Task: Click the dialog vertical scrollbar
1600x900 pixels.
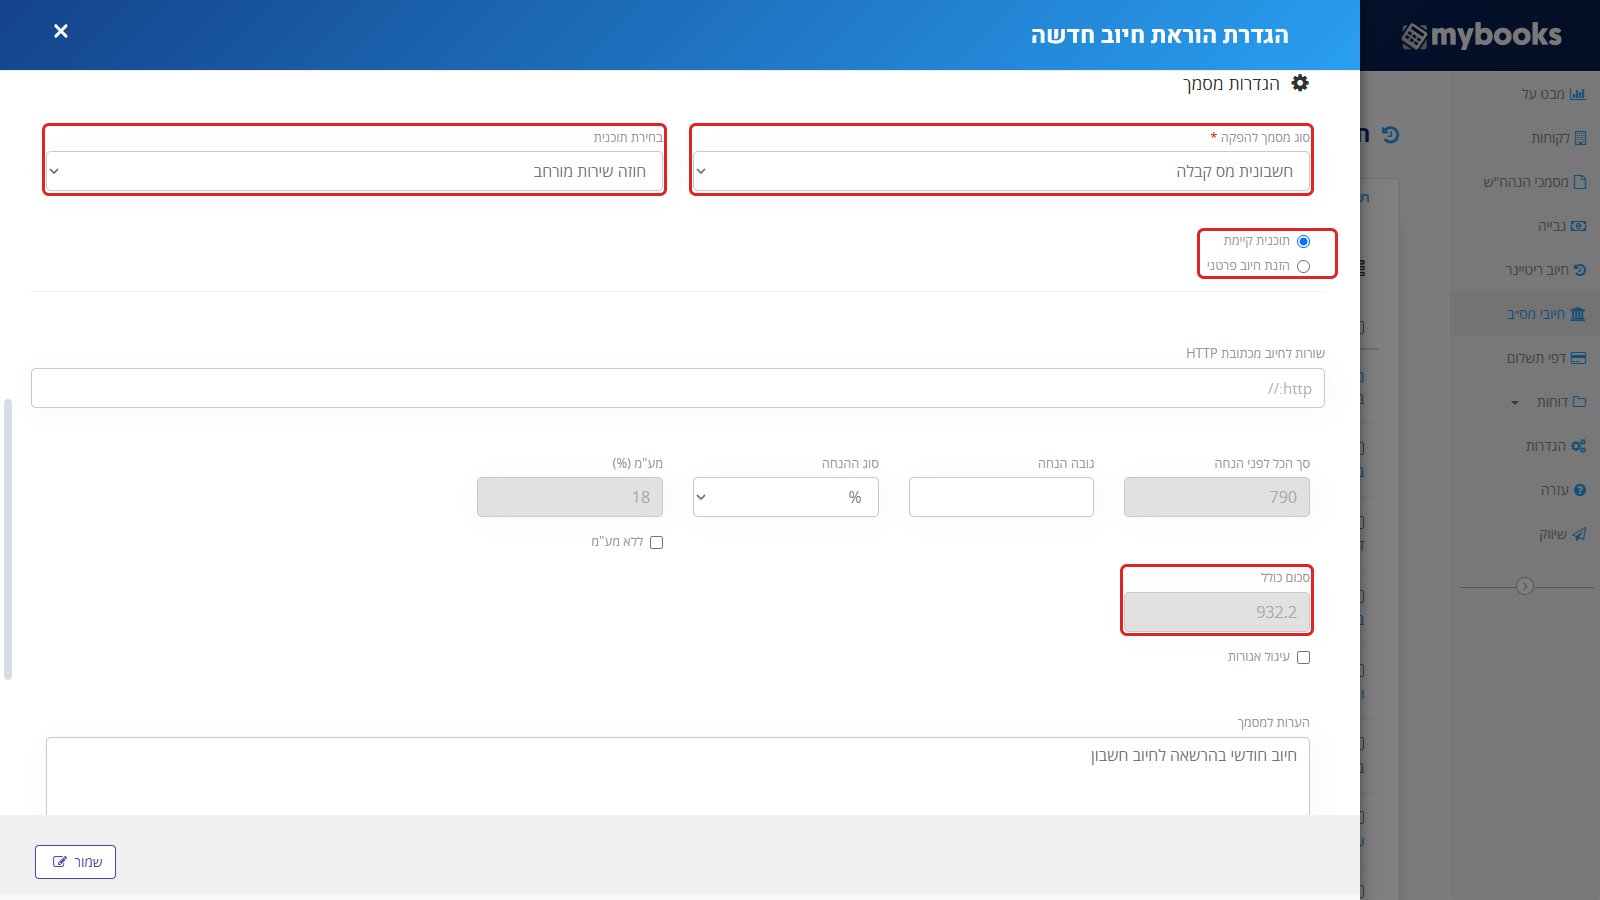Action: click(8, 540)
